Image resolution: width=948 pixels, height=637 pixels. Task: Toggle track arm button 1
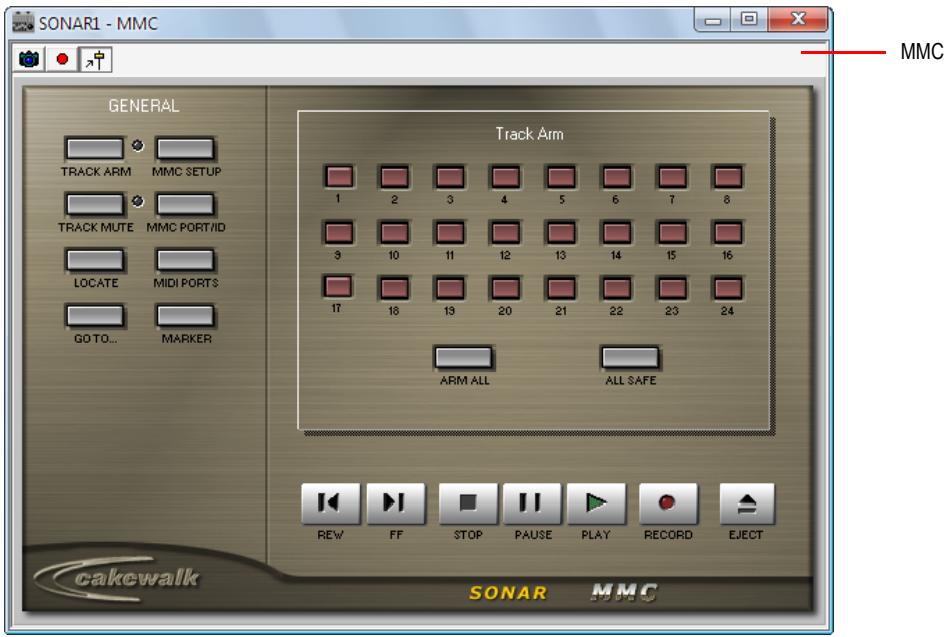coord(339,176)
